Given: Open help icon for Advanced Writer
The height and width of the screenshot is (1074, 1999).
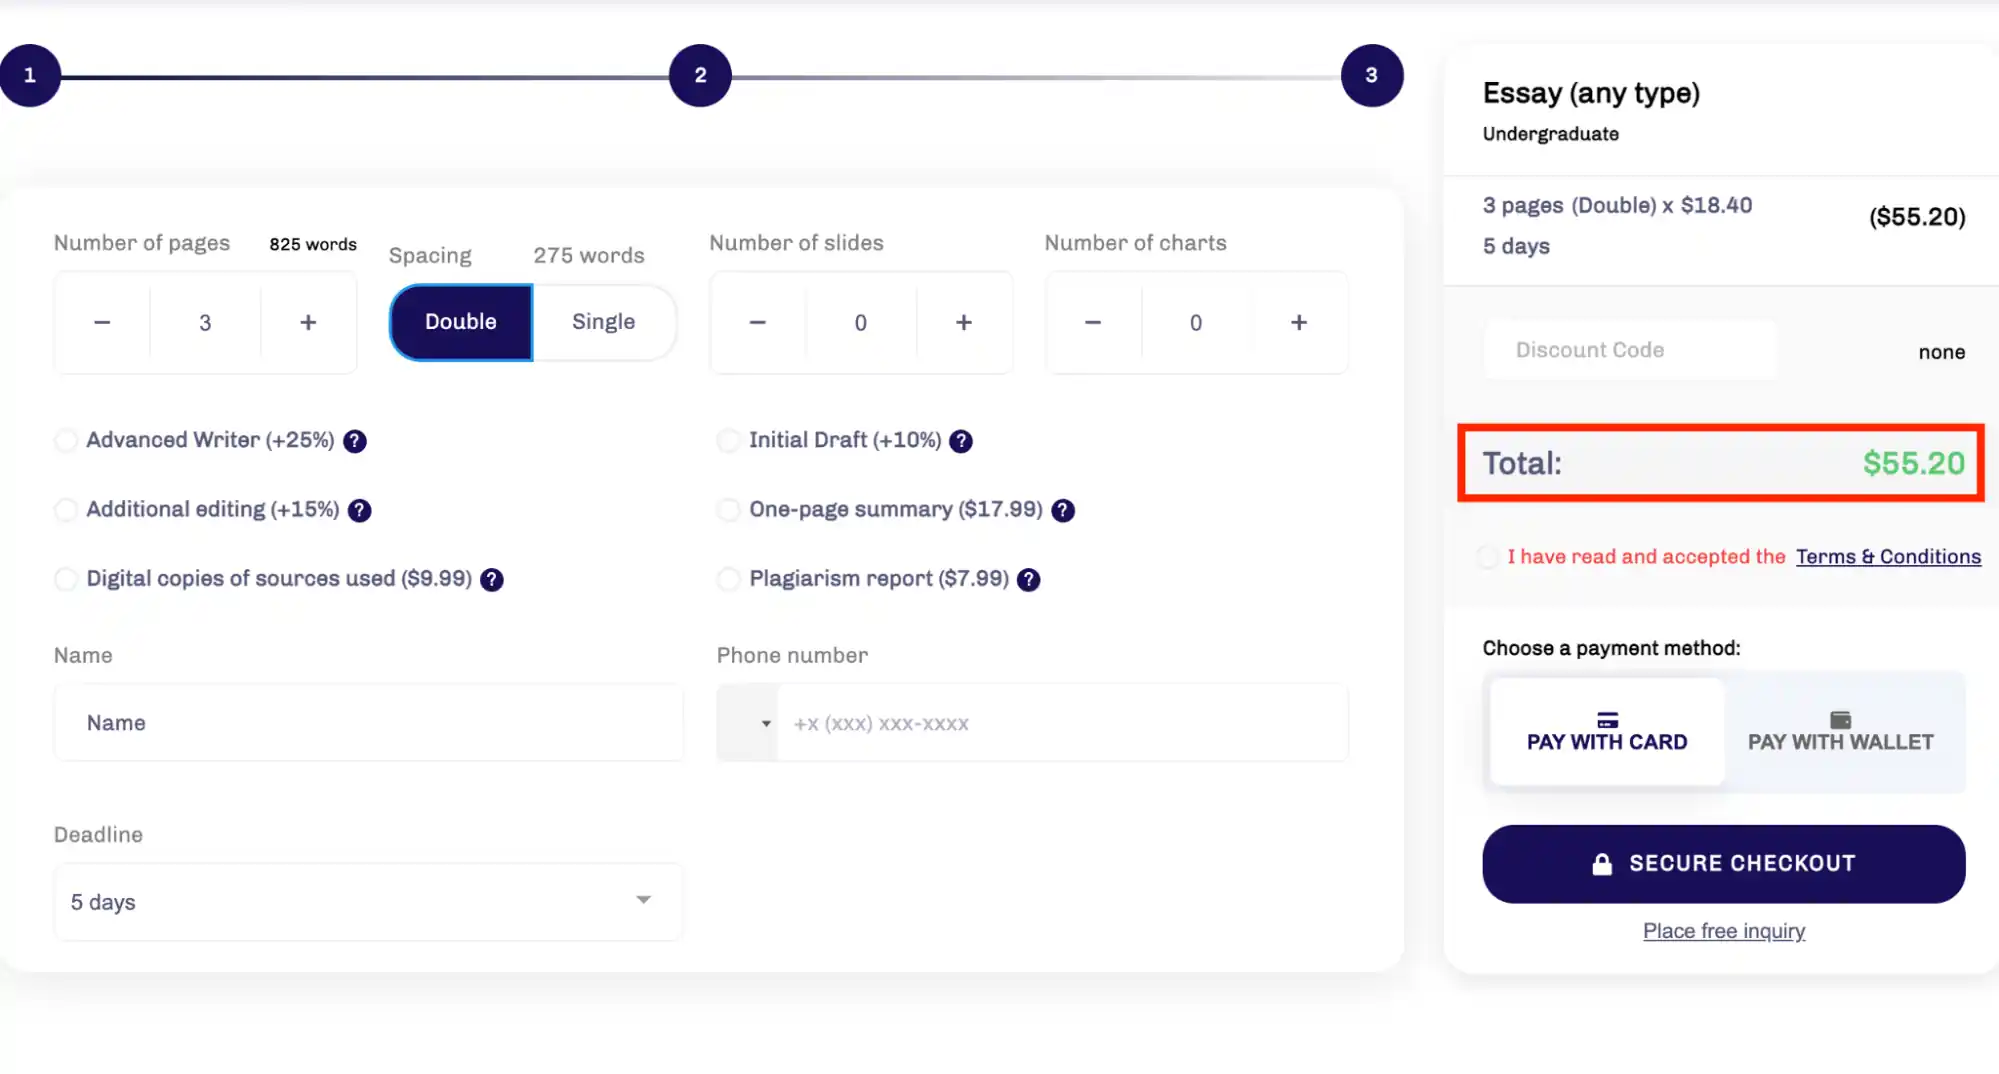Looking at the screenshot, I should 355,441.
